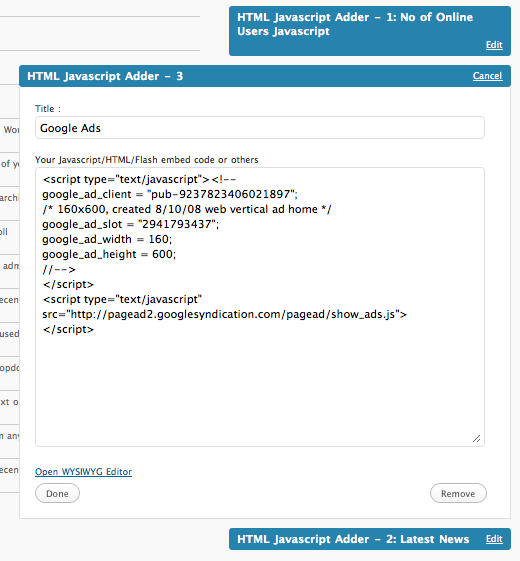520x561 pixels.
Task: Click Edit on Latest News widget
Action: 494,539
